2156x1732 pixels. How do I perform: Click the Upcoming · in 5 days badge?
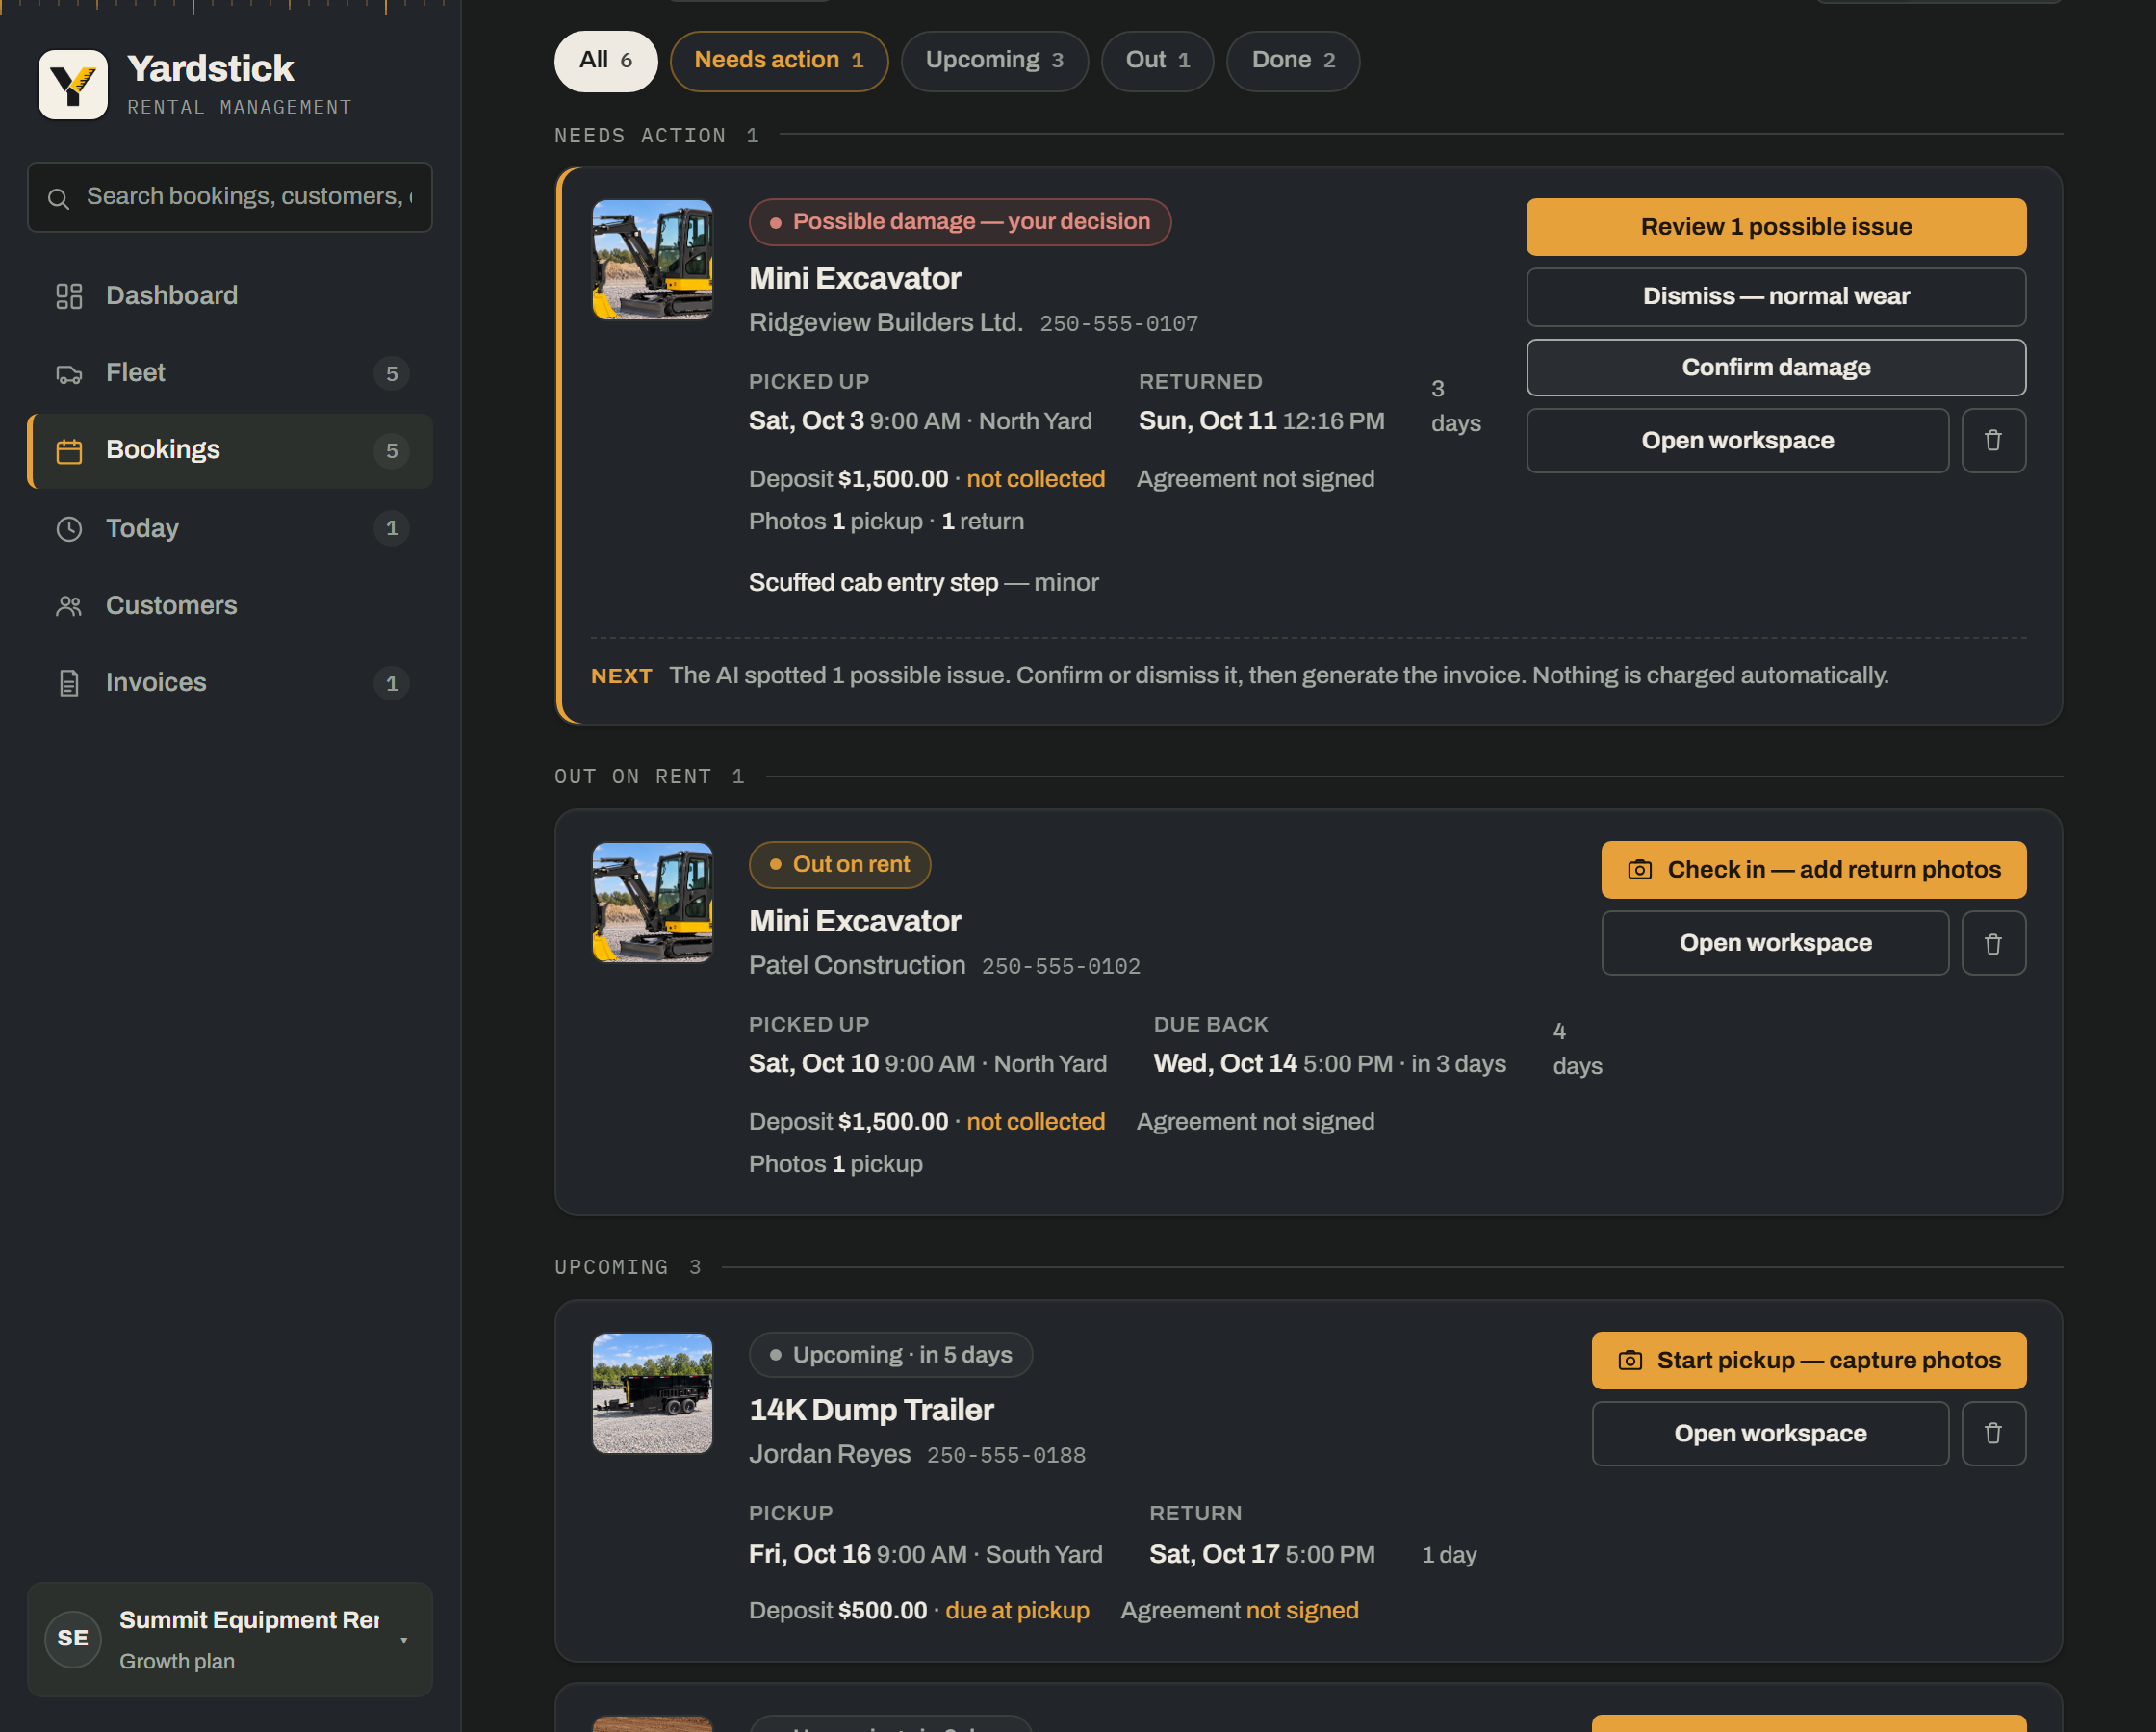[x=891, y=1356]
